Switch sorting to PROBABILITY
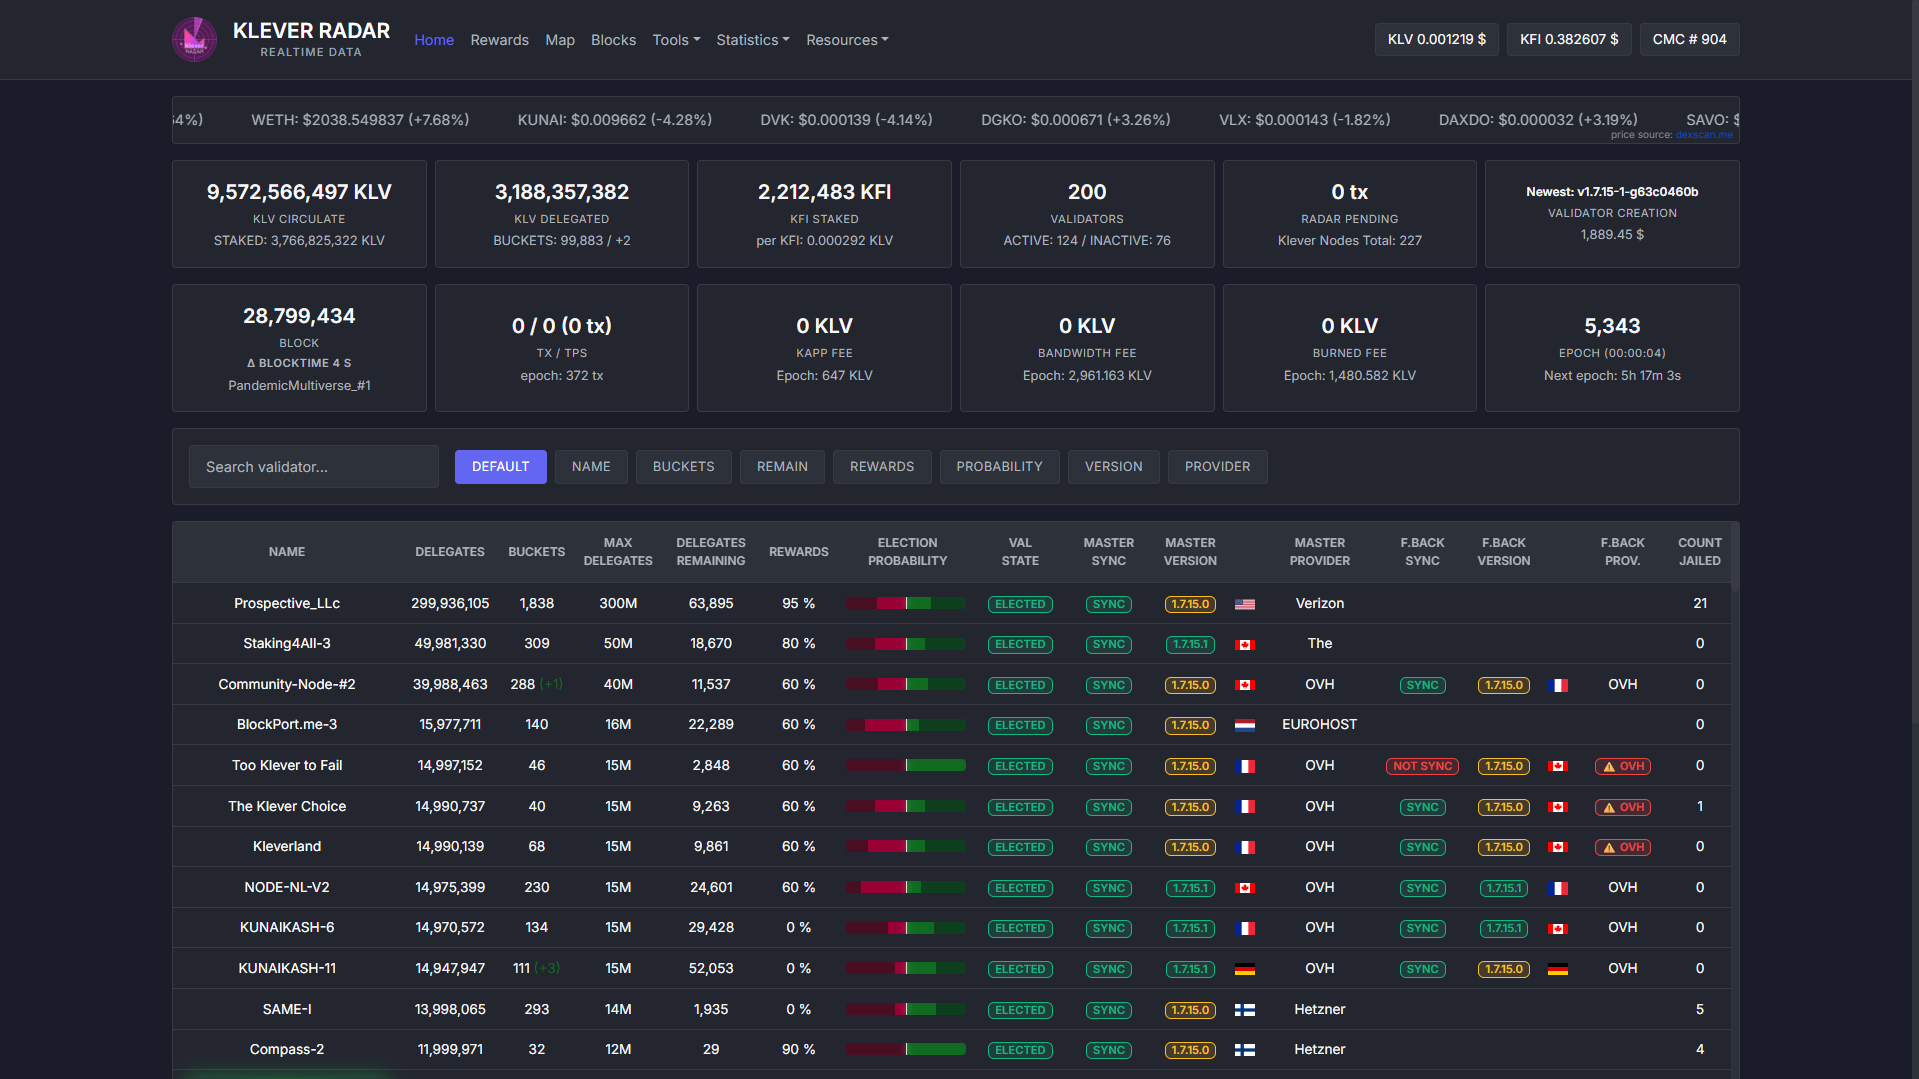Viewport: 1919px width, 1079px height. pyautogui.click(x=999, y=467)
